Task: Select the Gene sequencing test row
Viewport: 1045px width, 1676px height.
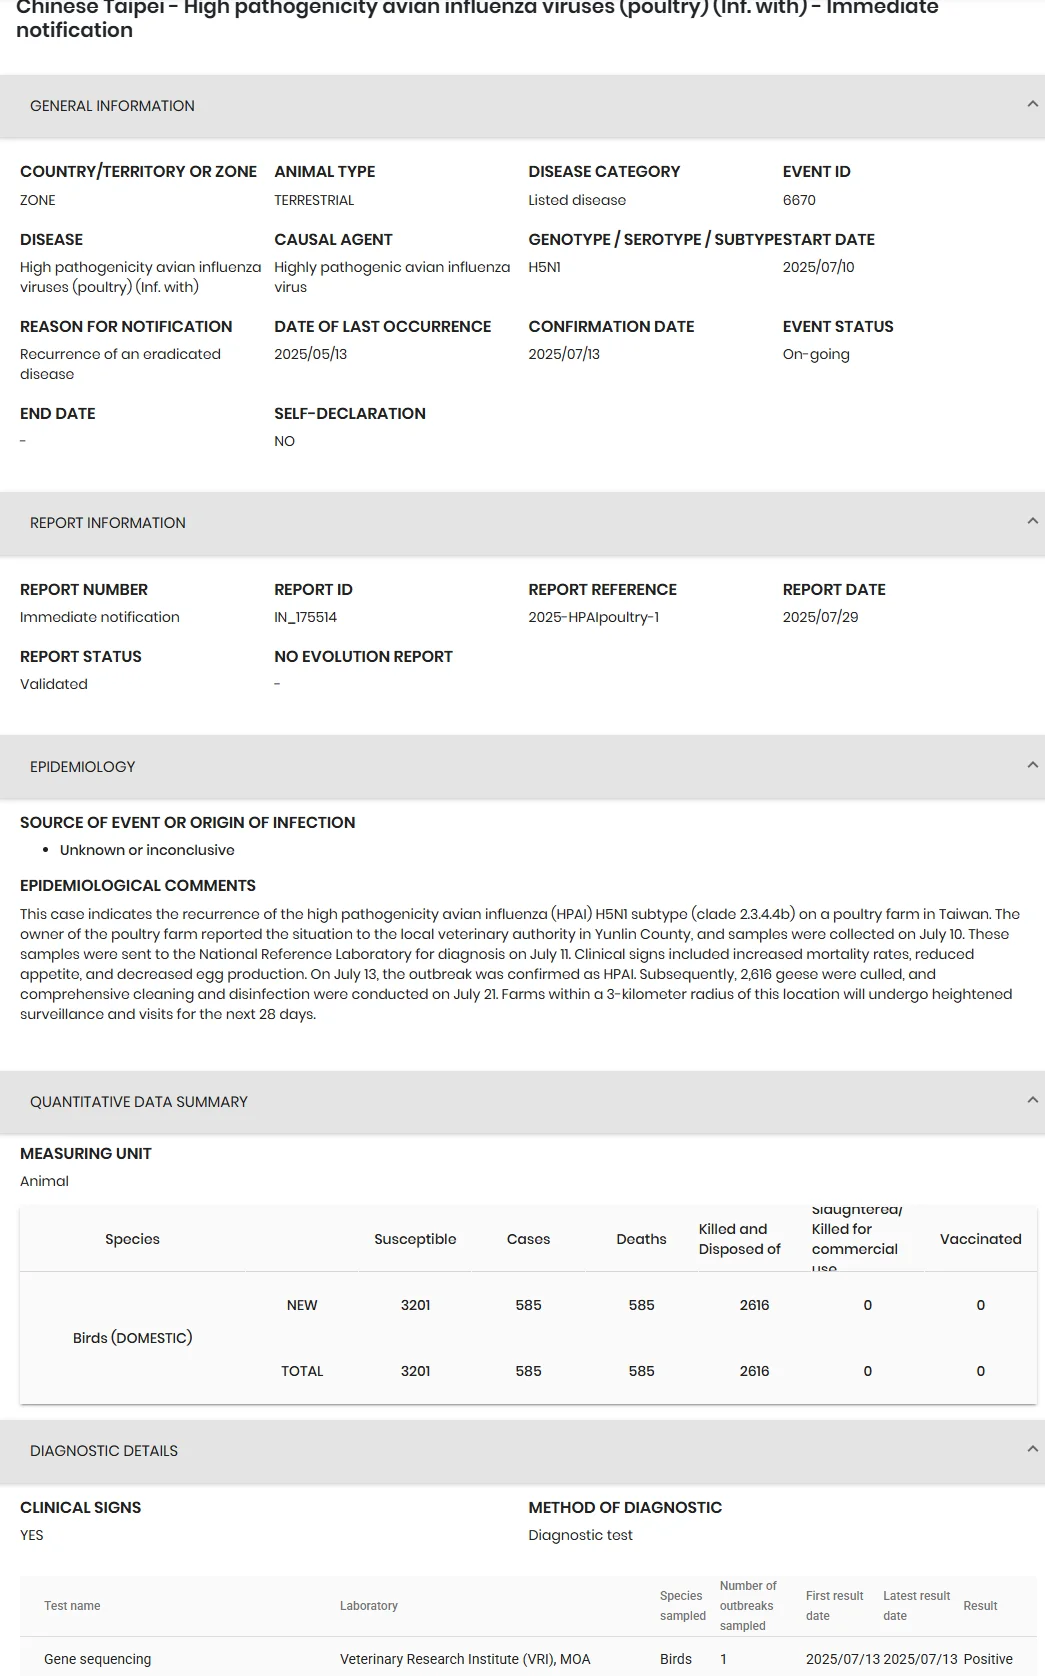Action: (x=528, y=1659)
